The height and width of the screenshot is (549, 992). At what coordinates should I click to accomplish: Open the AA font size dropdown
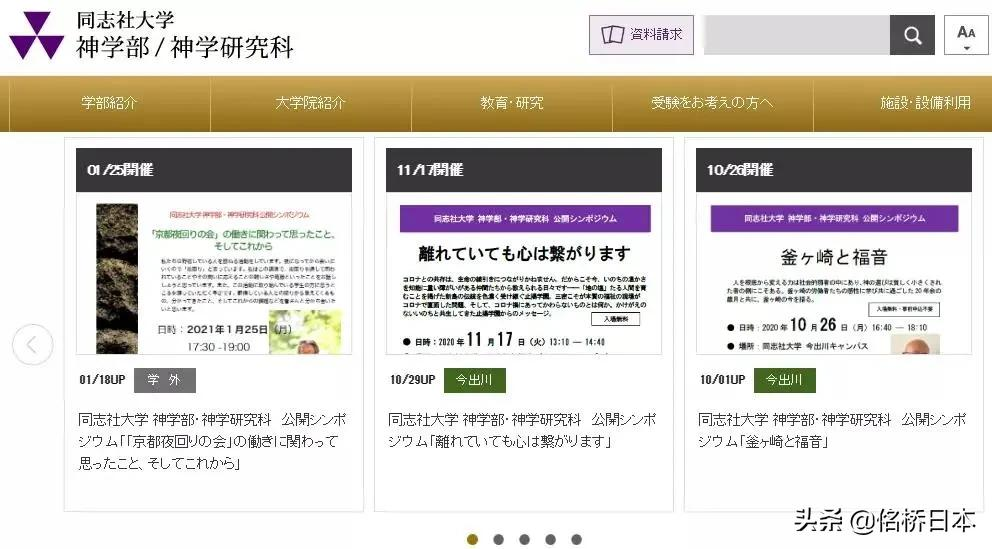(x=966, y=35)
